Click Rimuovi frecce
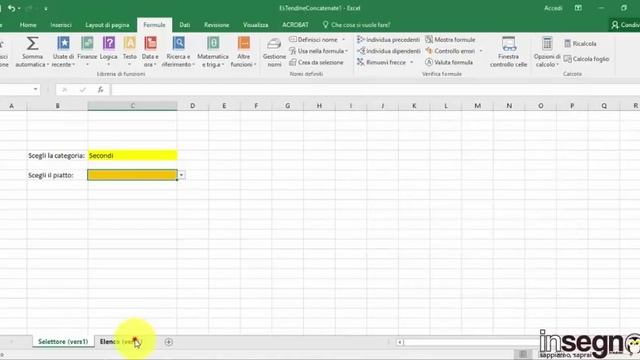This screenshot has height=360, width=640. pos(381,62)
